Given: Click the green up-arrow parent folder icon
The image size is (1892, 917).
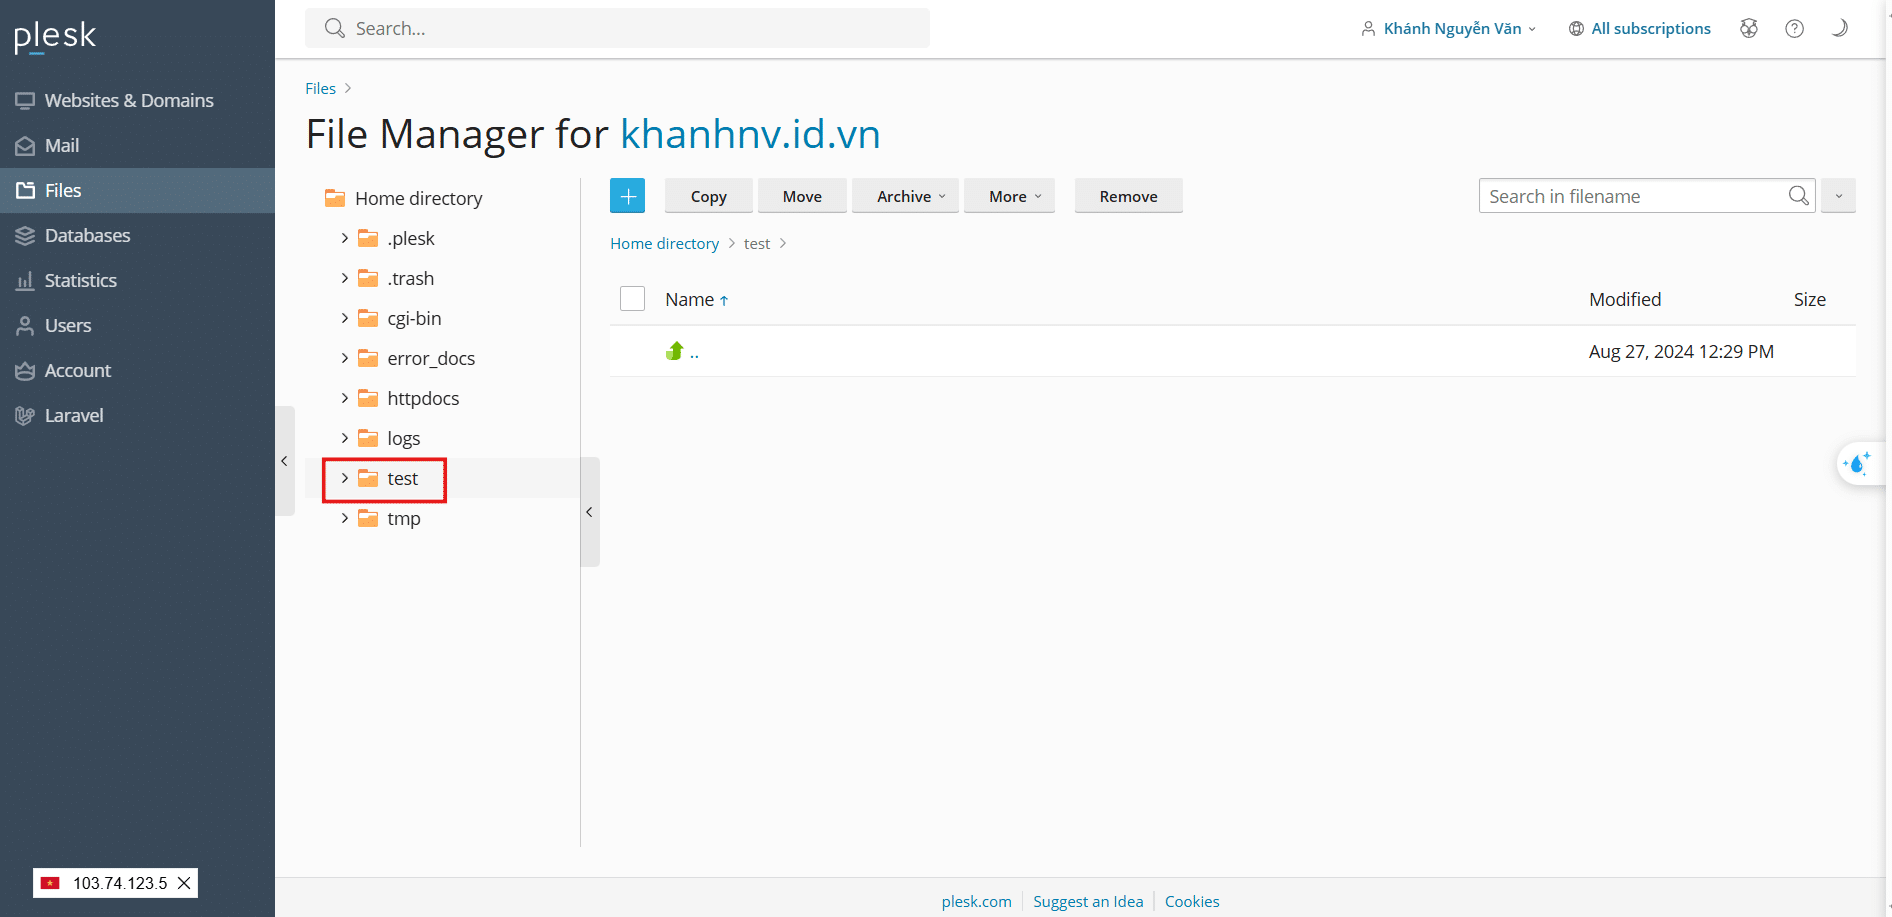Looking at the screenshot, I should click(675, 351).
